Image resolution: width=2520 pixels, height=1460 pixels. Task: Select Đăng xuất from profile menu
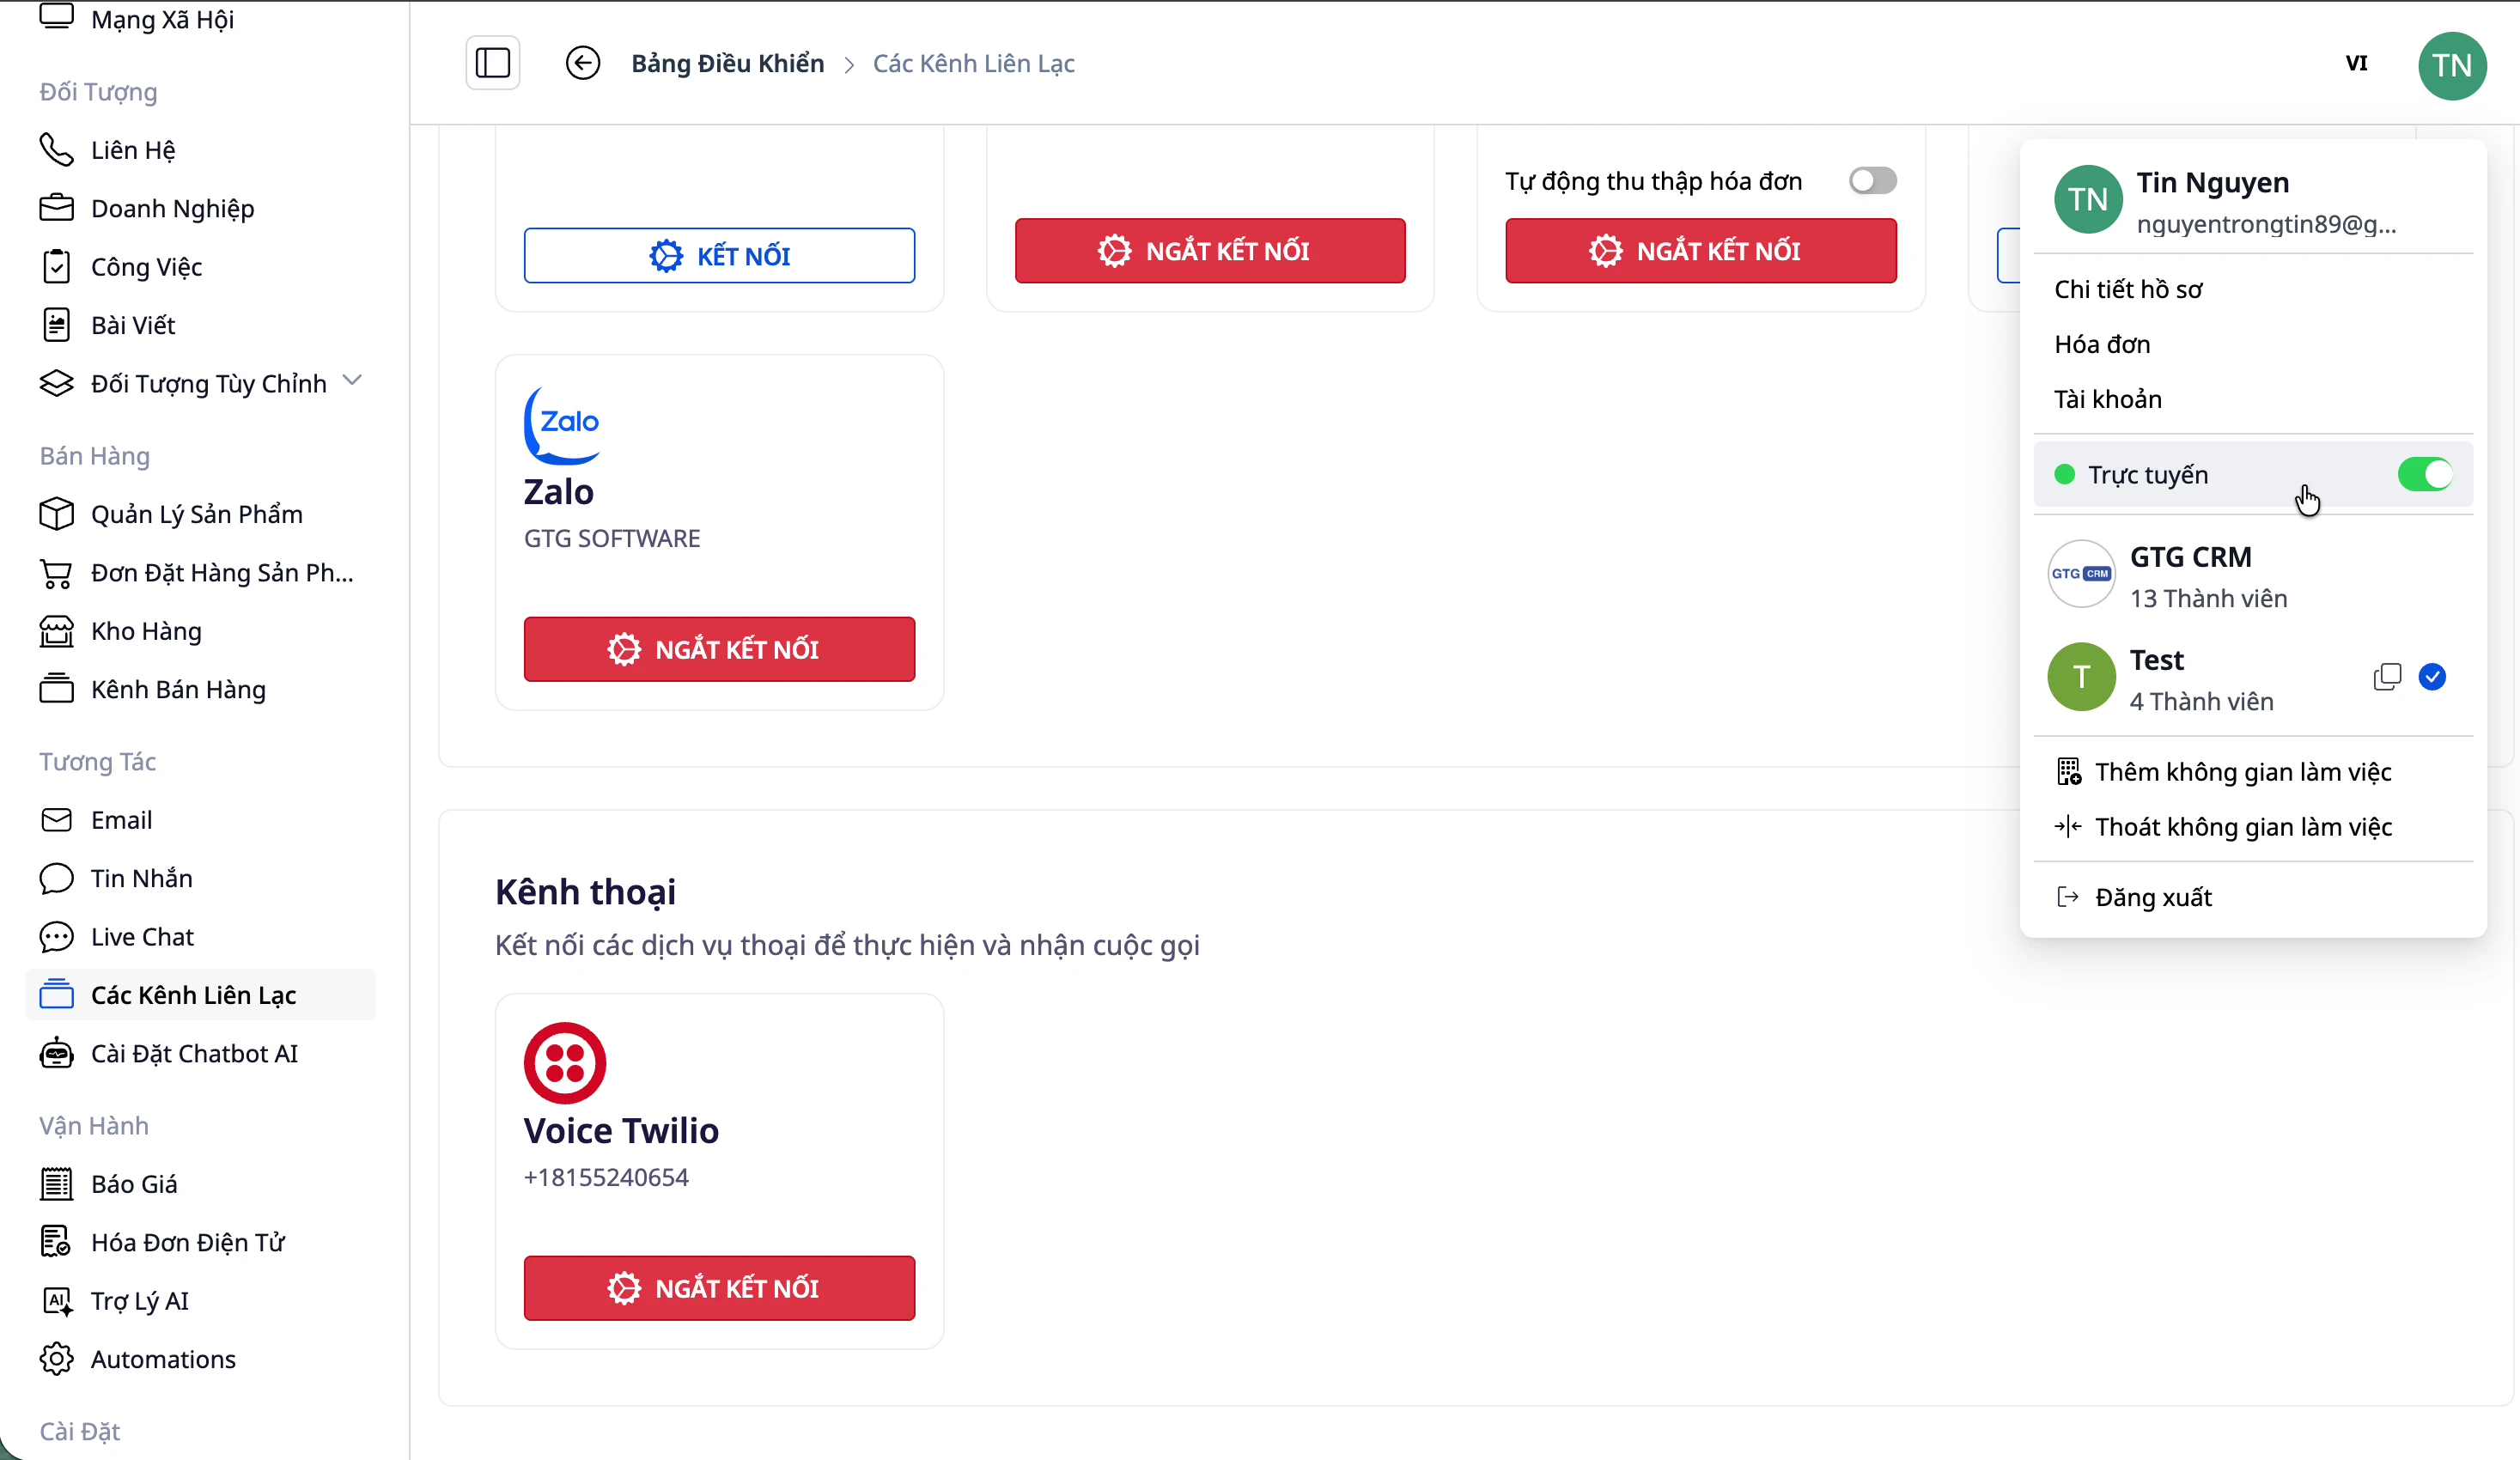pyautogui.click(x=2152, y=897)
